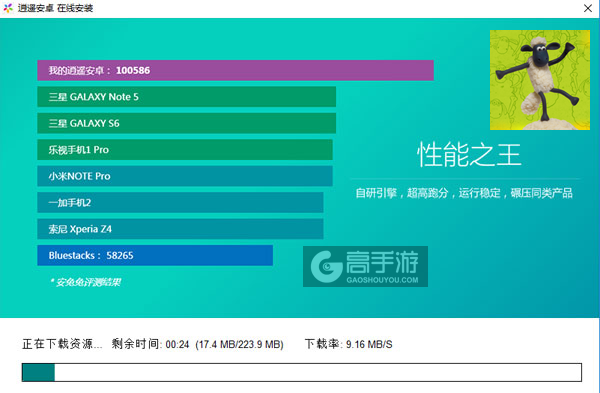Image resolution: width=600 pixels, height=393 pixels.
Task: Click the 逍遥安卓 在线安装 window title
Action: coord(55,8)
